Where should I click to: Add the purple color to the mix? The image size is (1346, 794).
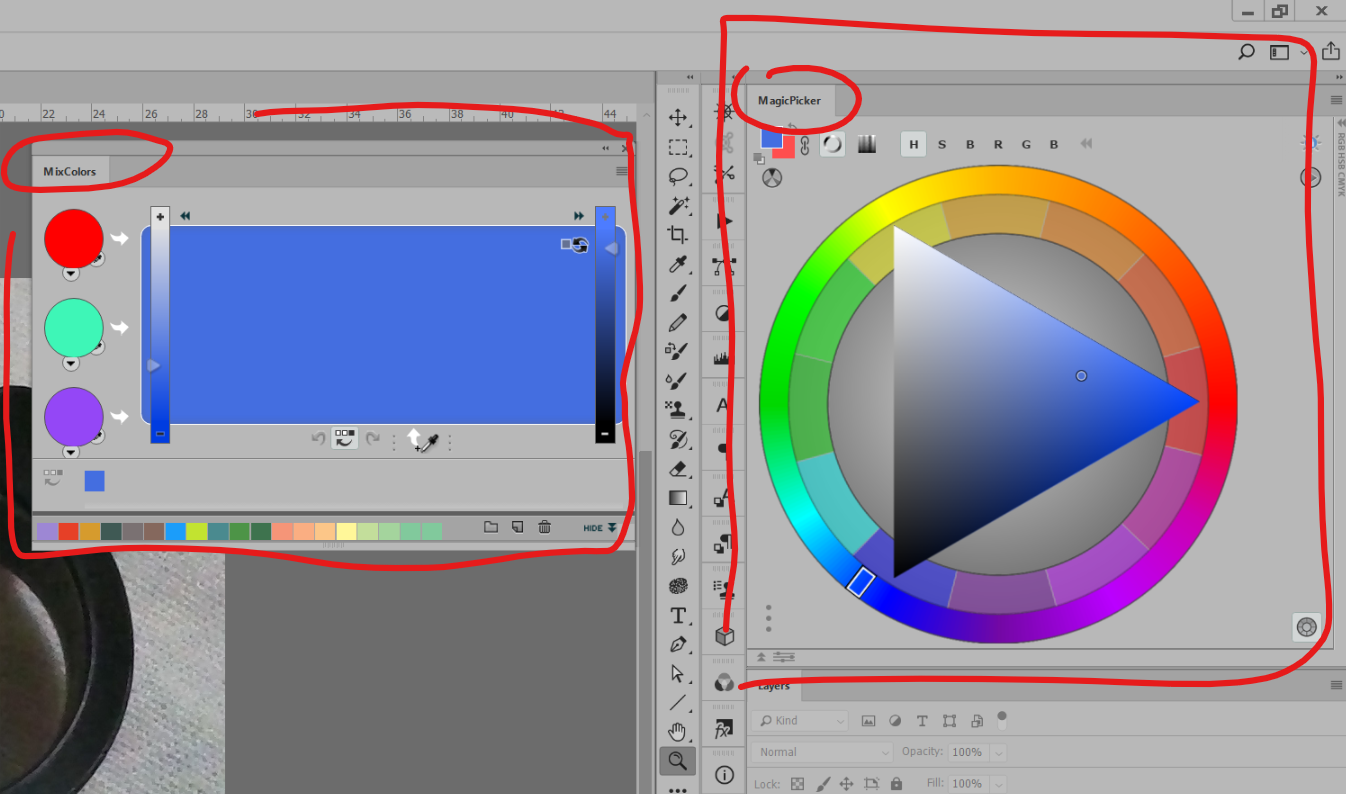(120, 416)
